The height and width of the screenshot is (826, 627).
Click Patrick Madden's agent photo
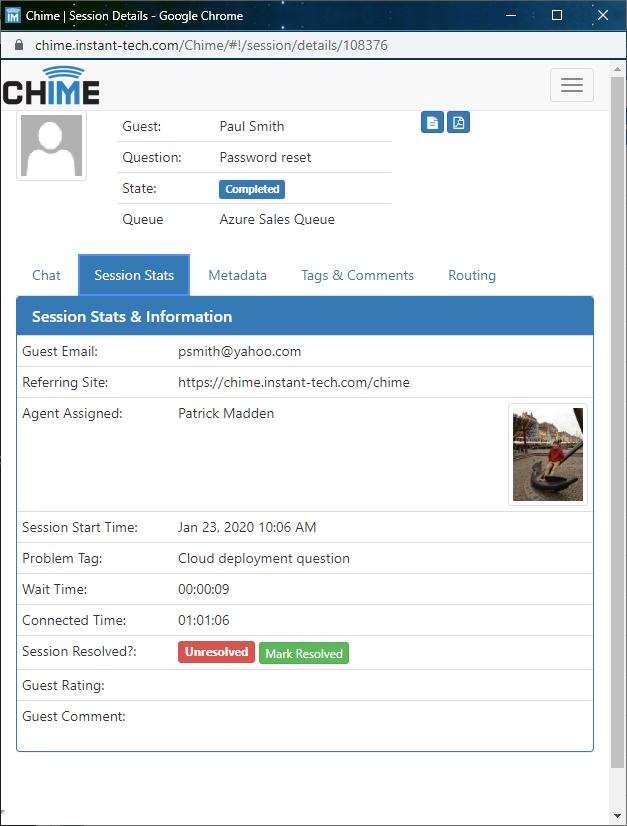[x=547, y=455]
